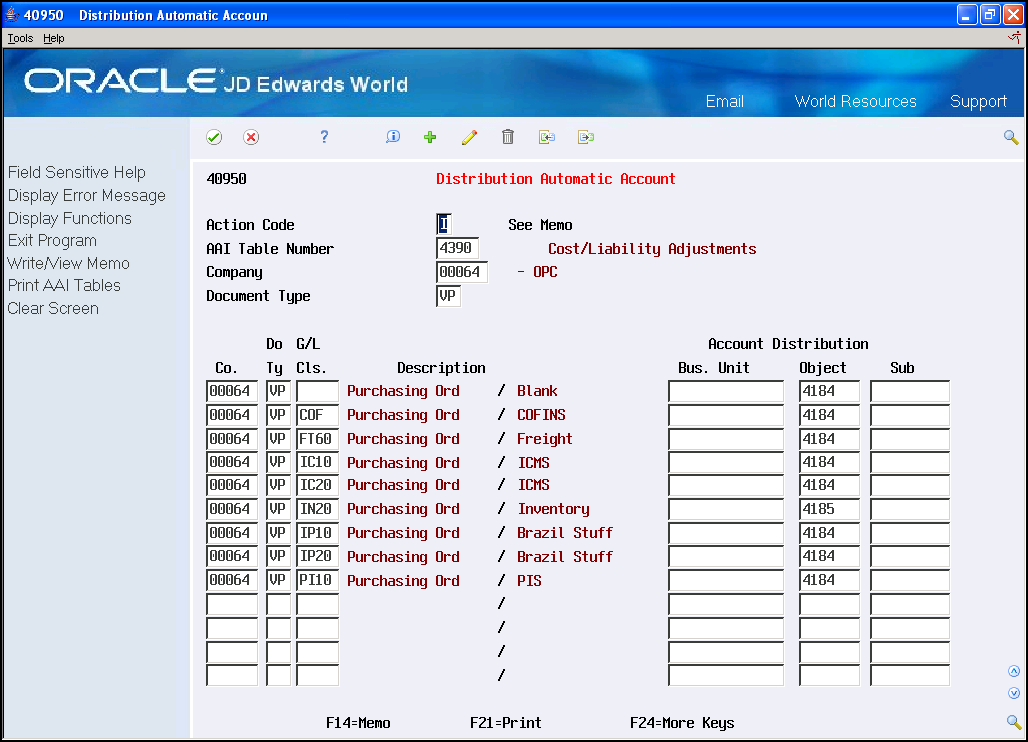Screen dimensions: 1028x742
Task: Click the Inventory description text
Action: click(x=553, y=509)
